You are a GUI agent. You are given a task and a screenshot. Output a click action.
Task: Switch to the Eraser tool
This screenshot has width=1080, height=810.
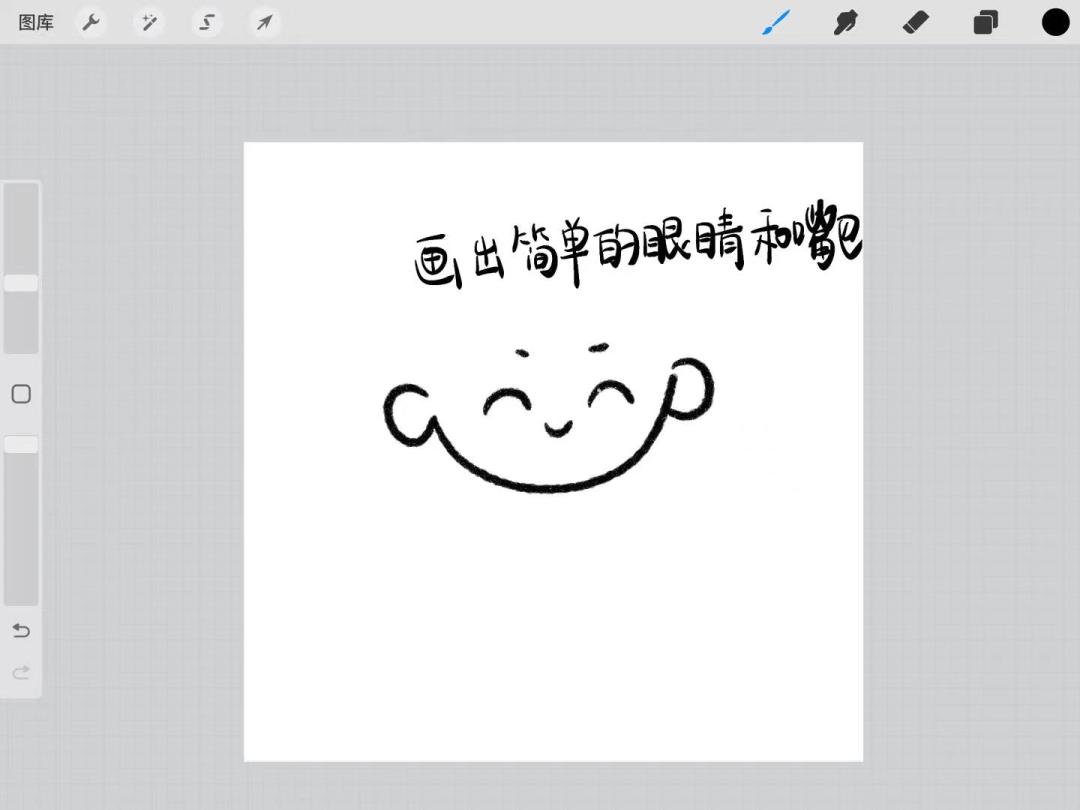click(x=915, y=22)
